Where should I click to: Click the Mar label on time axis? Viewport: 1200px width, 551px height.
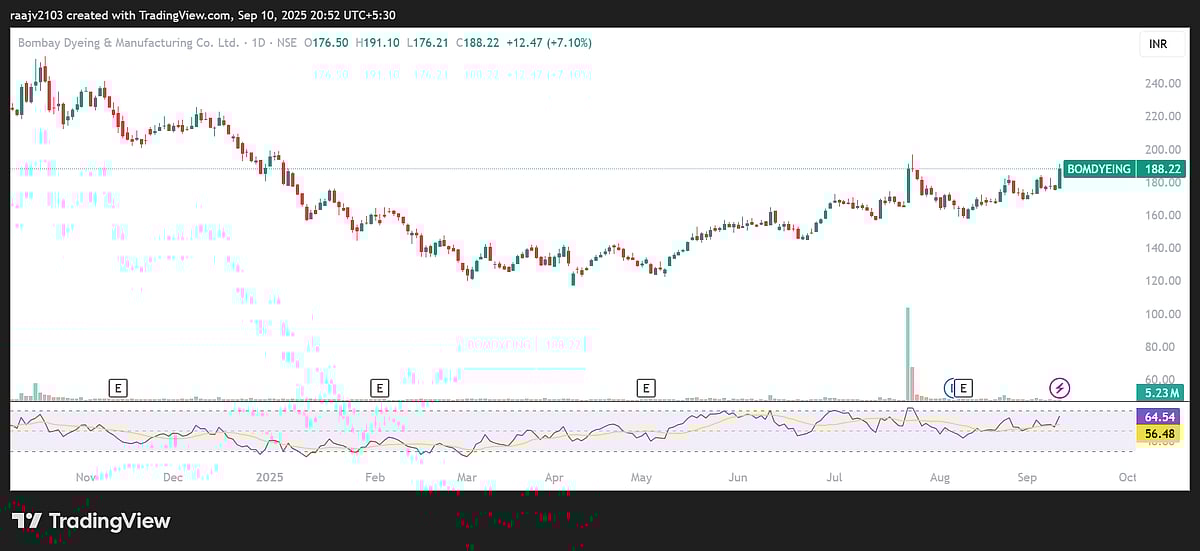click(x=467, y=478)
